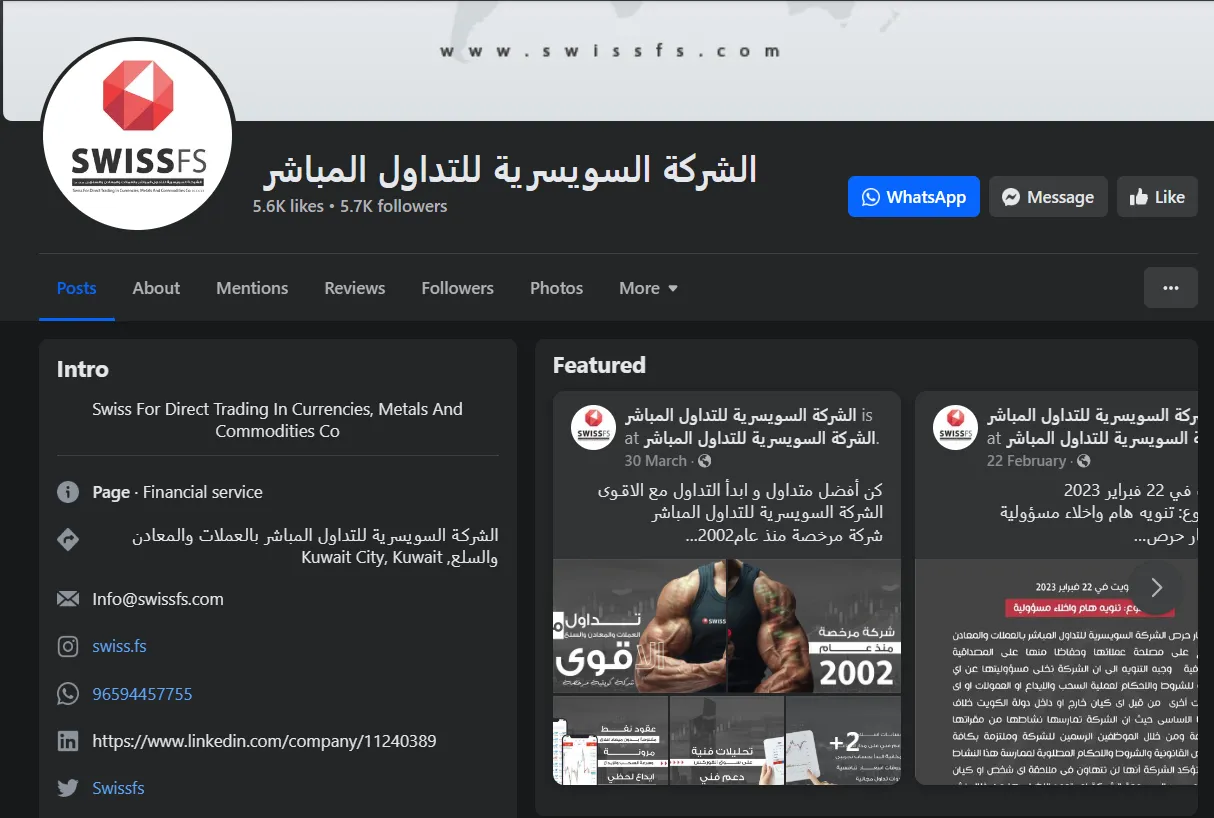Click the 5.7K followers count
Image resolution: width=1214 pixels, height=818 pixels.
pyautogui.click(x=394, y=206)
